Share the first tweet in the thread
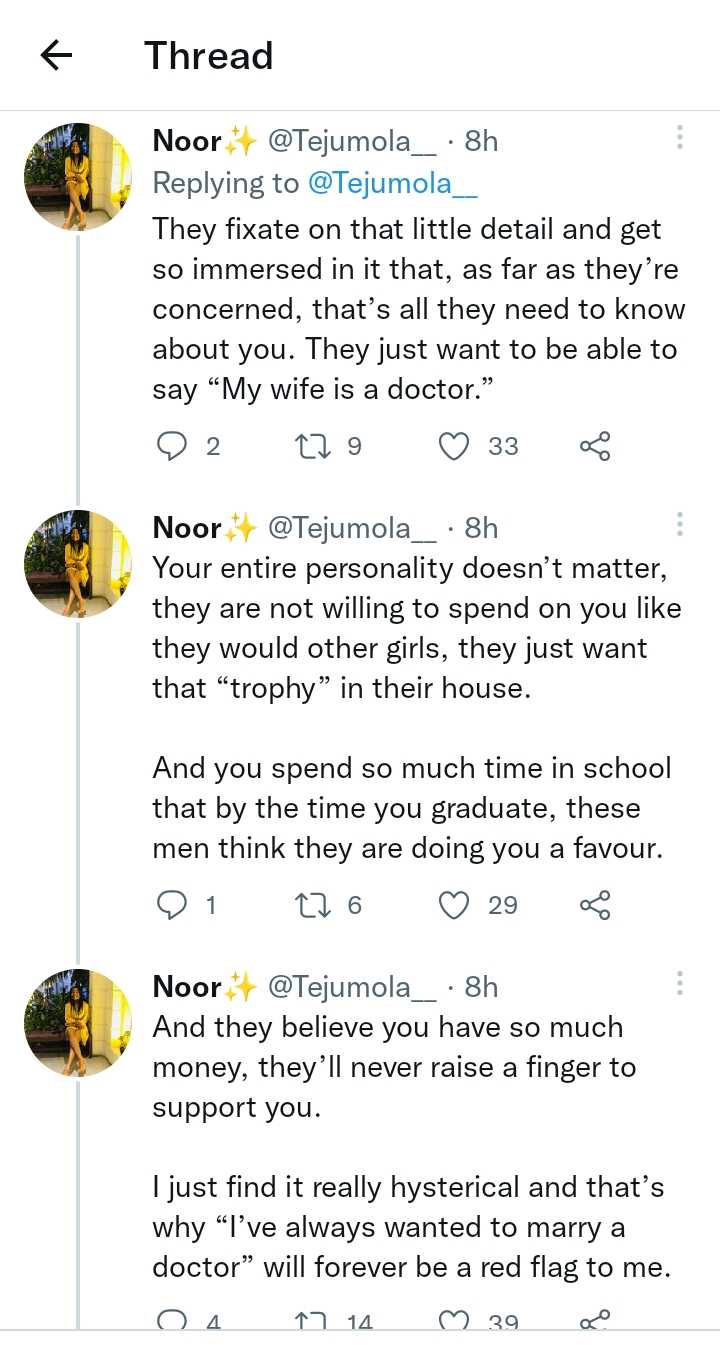 [x=594, y=446]
